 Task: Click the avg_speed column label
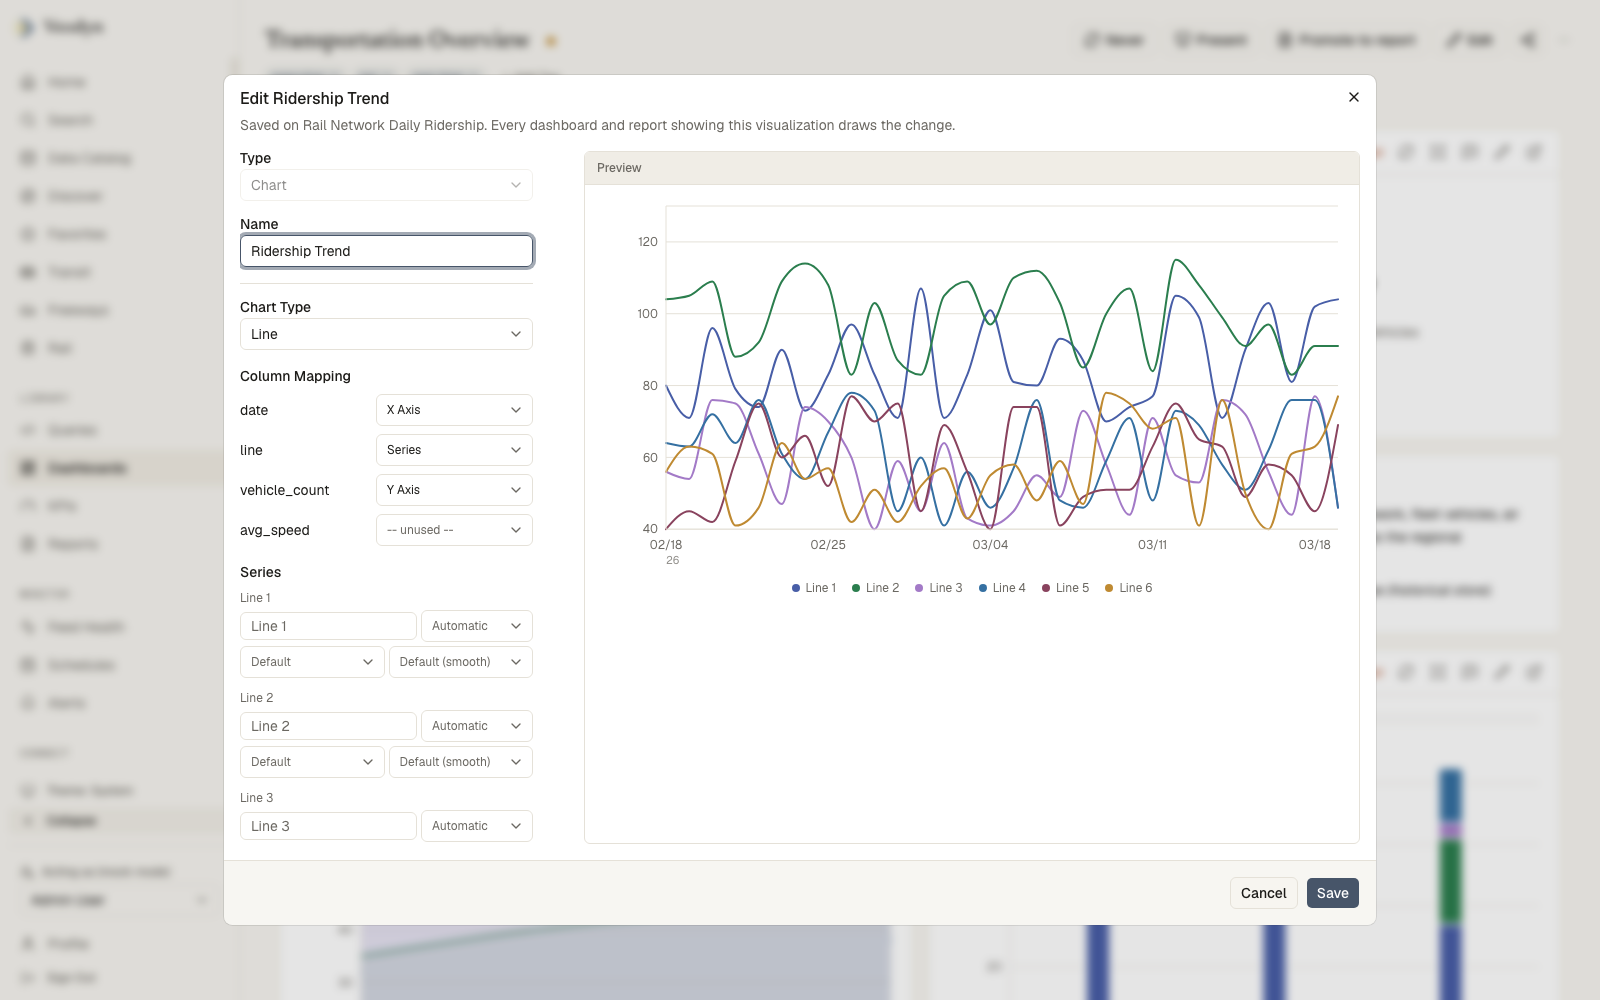[x=275, y=530]
